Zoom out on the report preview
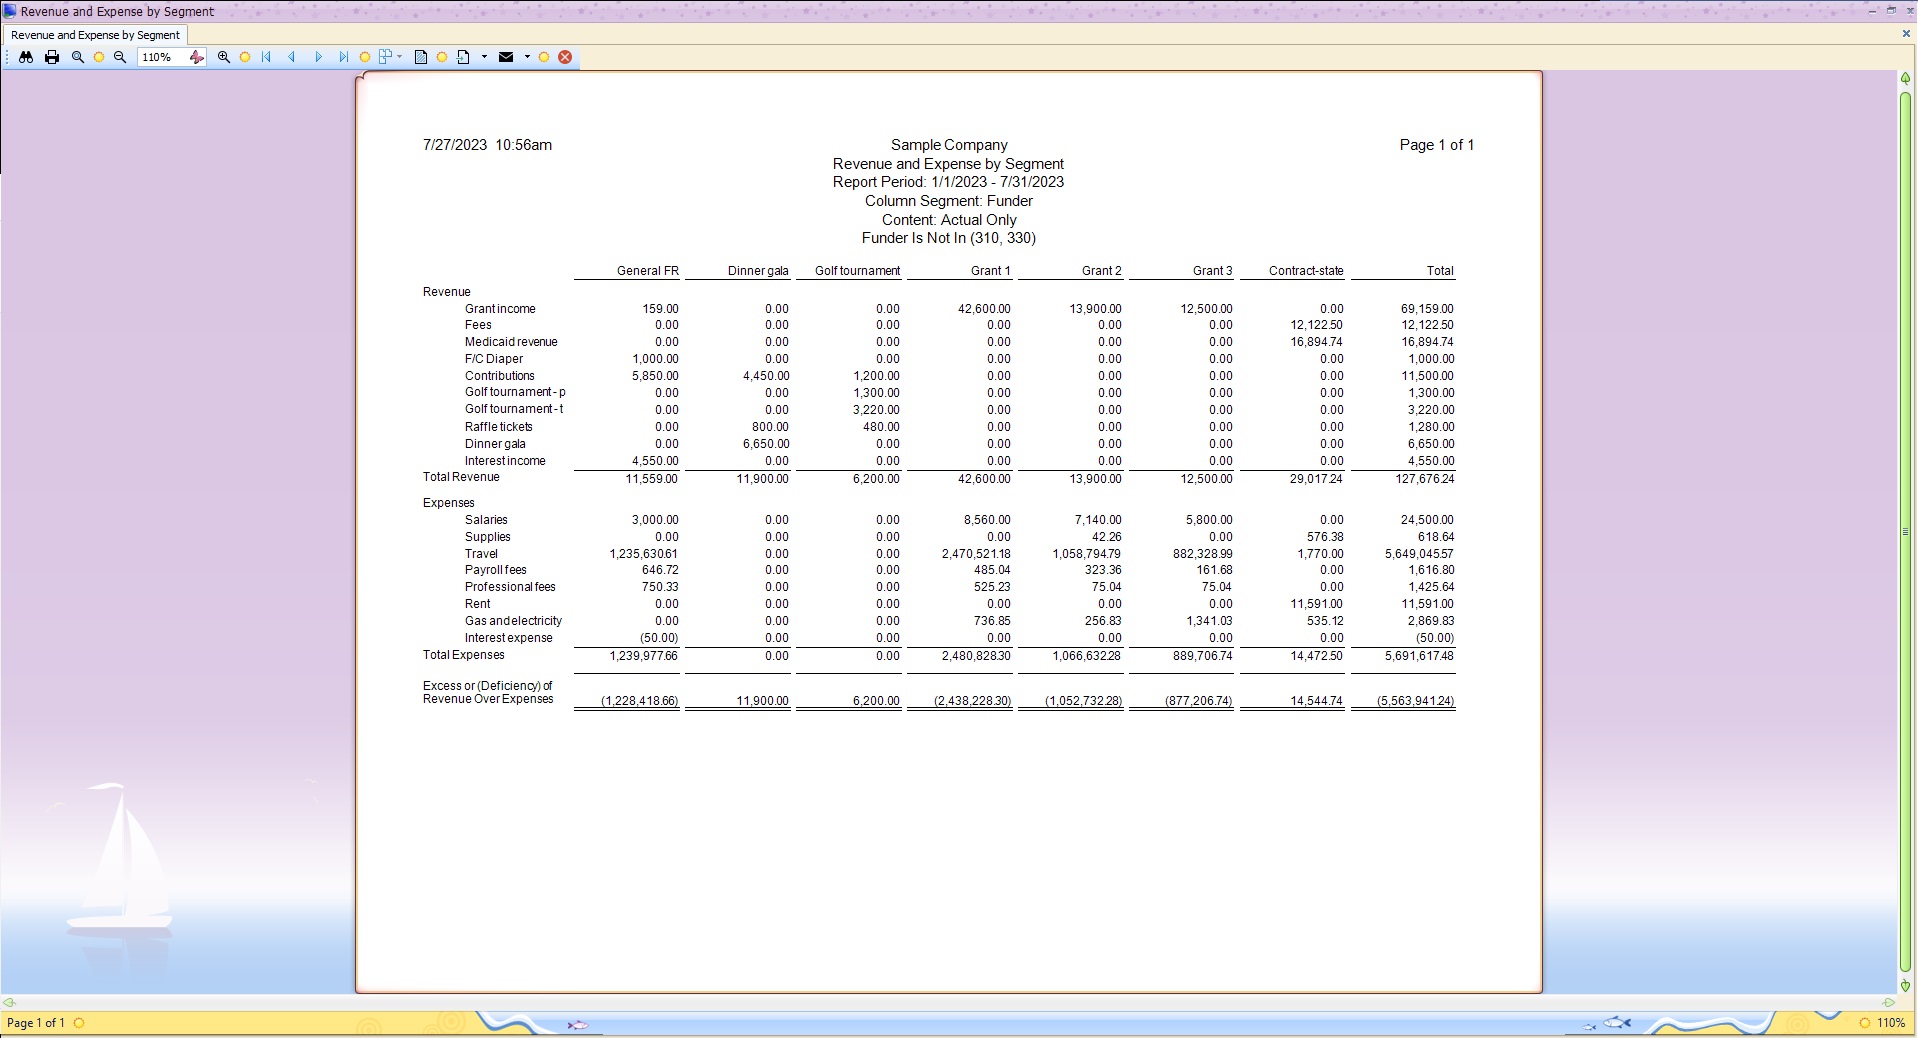1918x1038 pixels. click(120, 57)
